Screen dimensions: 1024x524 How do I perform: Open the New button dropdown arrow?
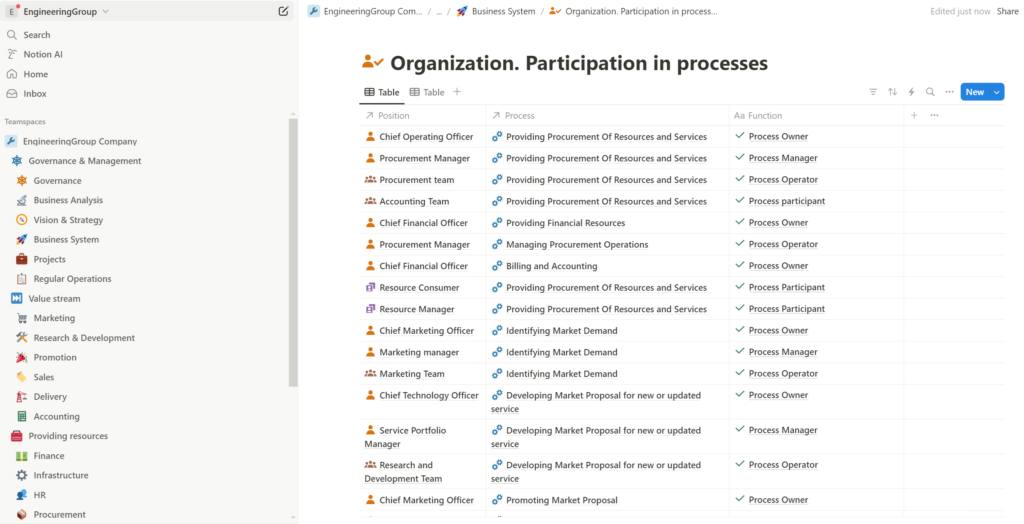click(x=997, y=92)
